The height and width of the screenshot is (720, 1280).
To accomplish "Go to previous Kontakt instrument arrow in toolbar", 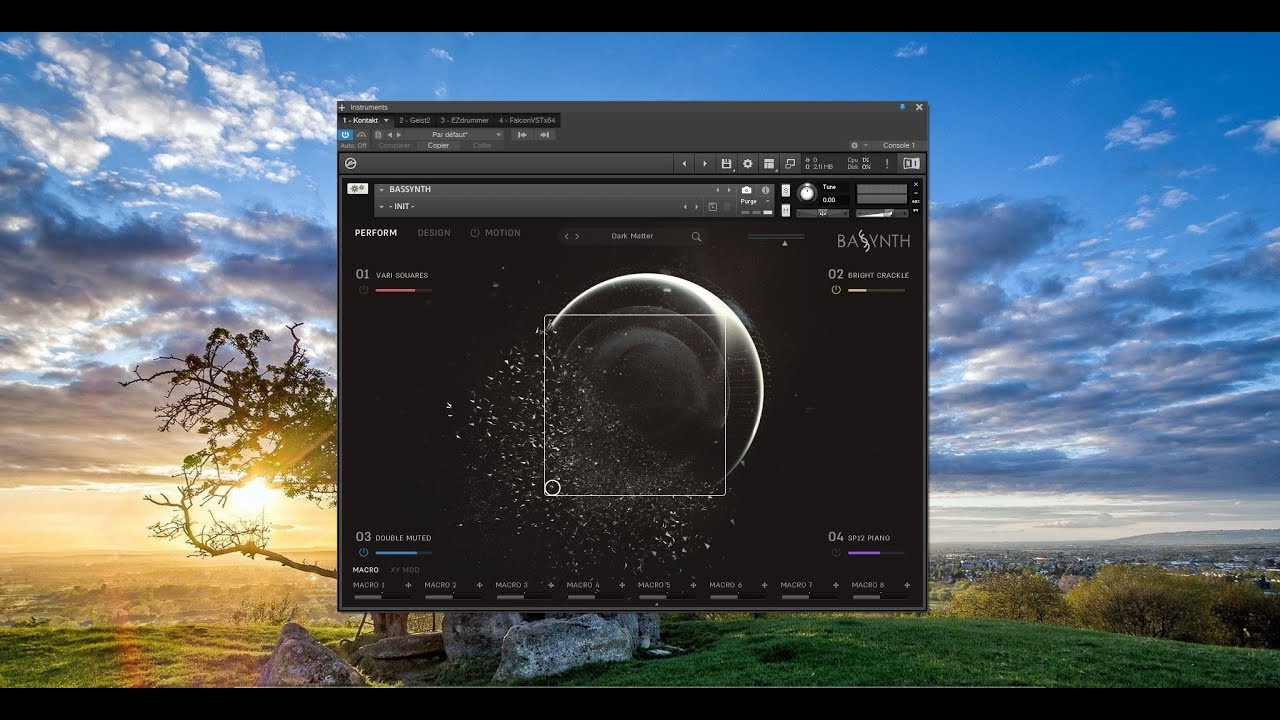I will point(684,163).
